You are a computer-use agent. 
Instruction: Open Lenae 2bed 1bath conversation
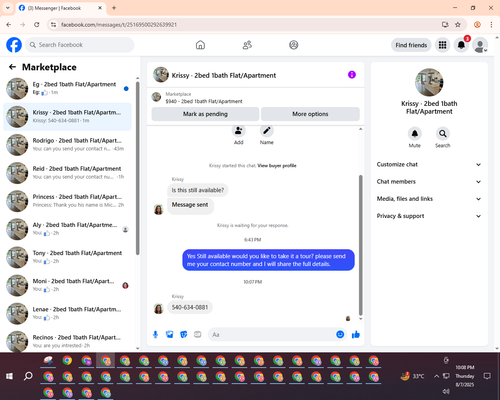67,313
